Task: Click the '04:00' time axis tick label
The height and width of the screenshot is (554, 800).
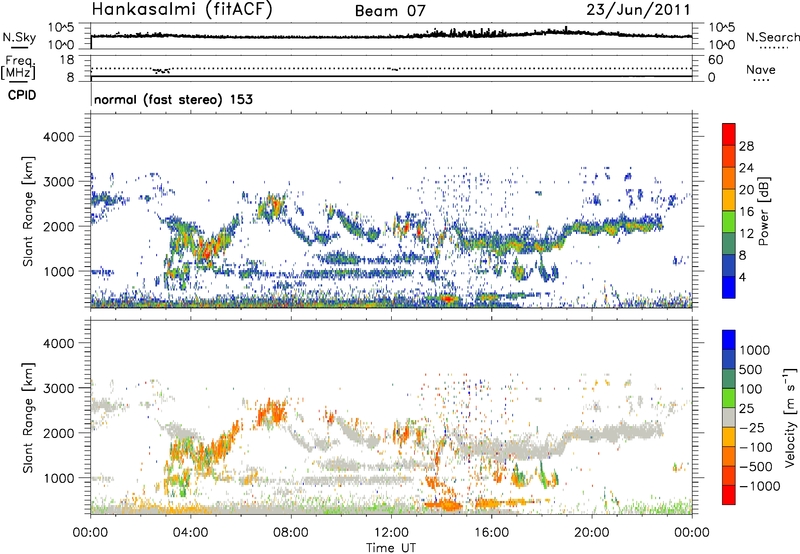Action: [190, 532]
